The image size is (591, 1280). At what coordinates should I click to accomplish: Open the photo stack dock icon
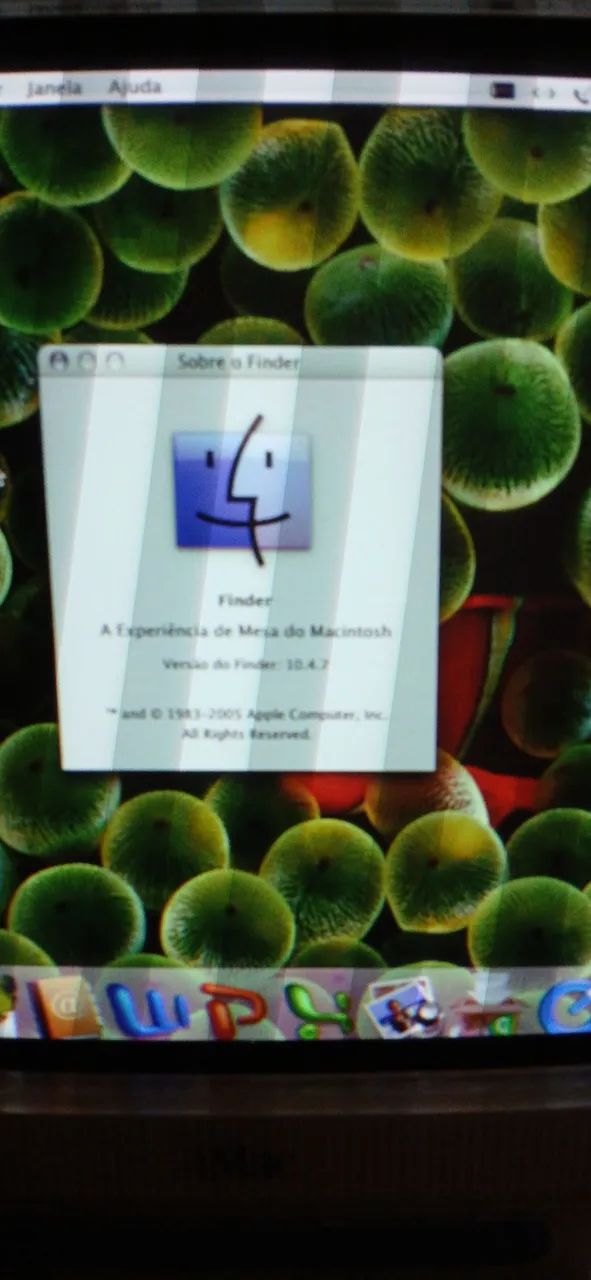point(402,1006)
